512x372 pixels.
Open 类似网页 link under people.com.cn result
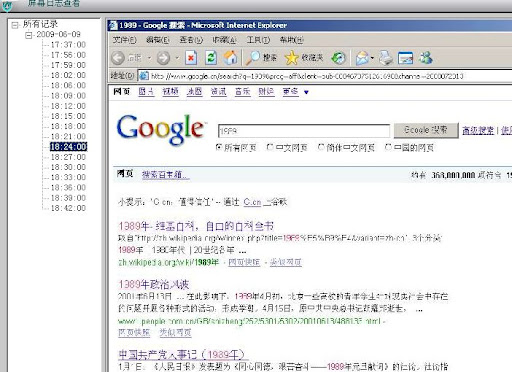coord(175,333)
